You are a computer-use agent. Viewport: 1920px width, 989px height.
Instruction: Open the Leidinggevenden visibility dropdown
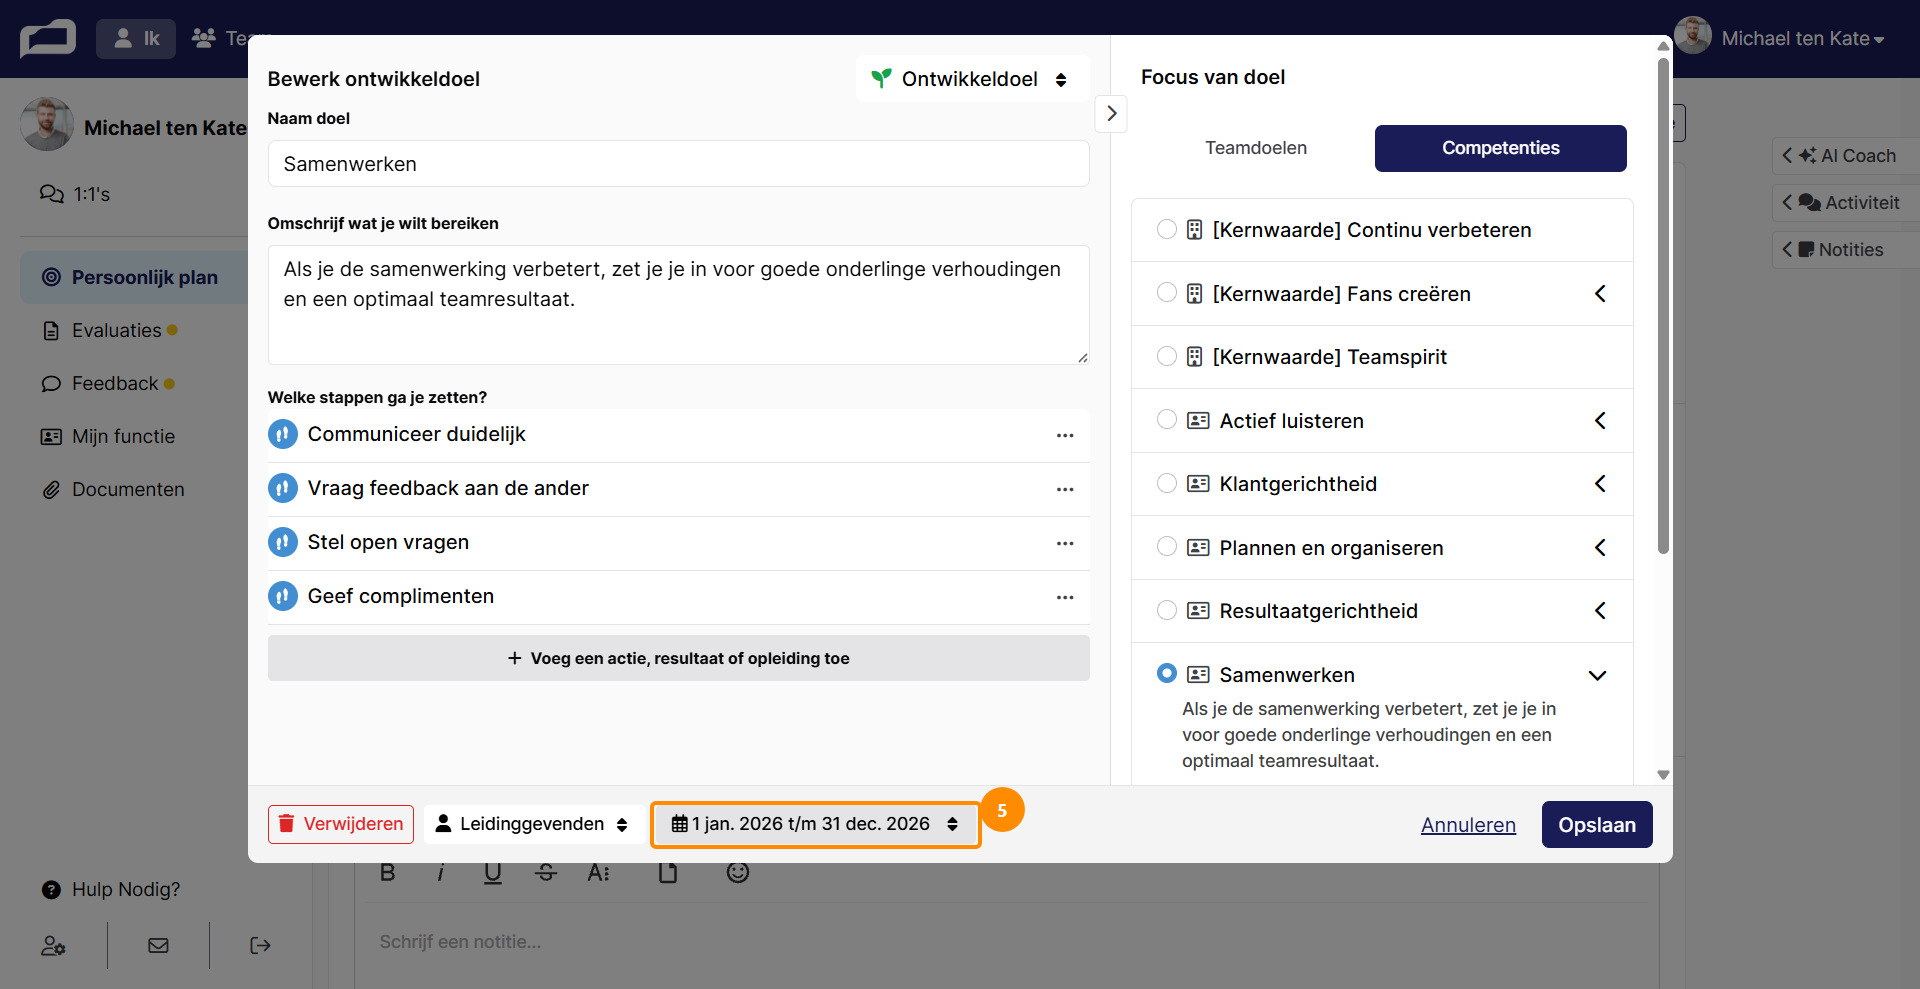click(x=533, y=824)
